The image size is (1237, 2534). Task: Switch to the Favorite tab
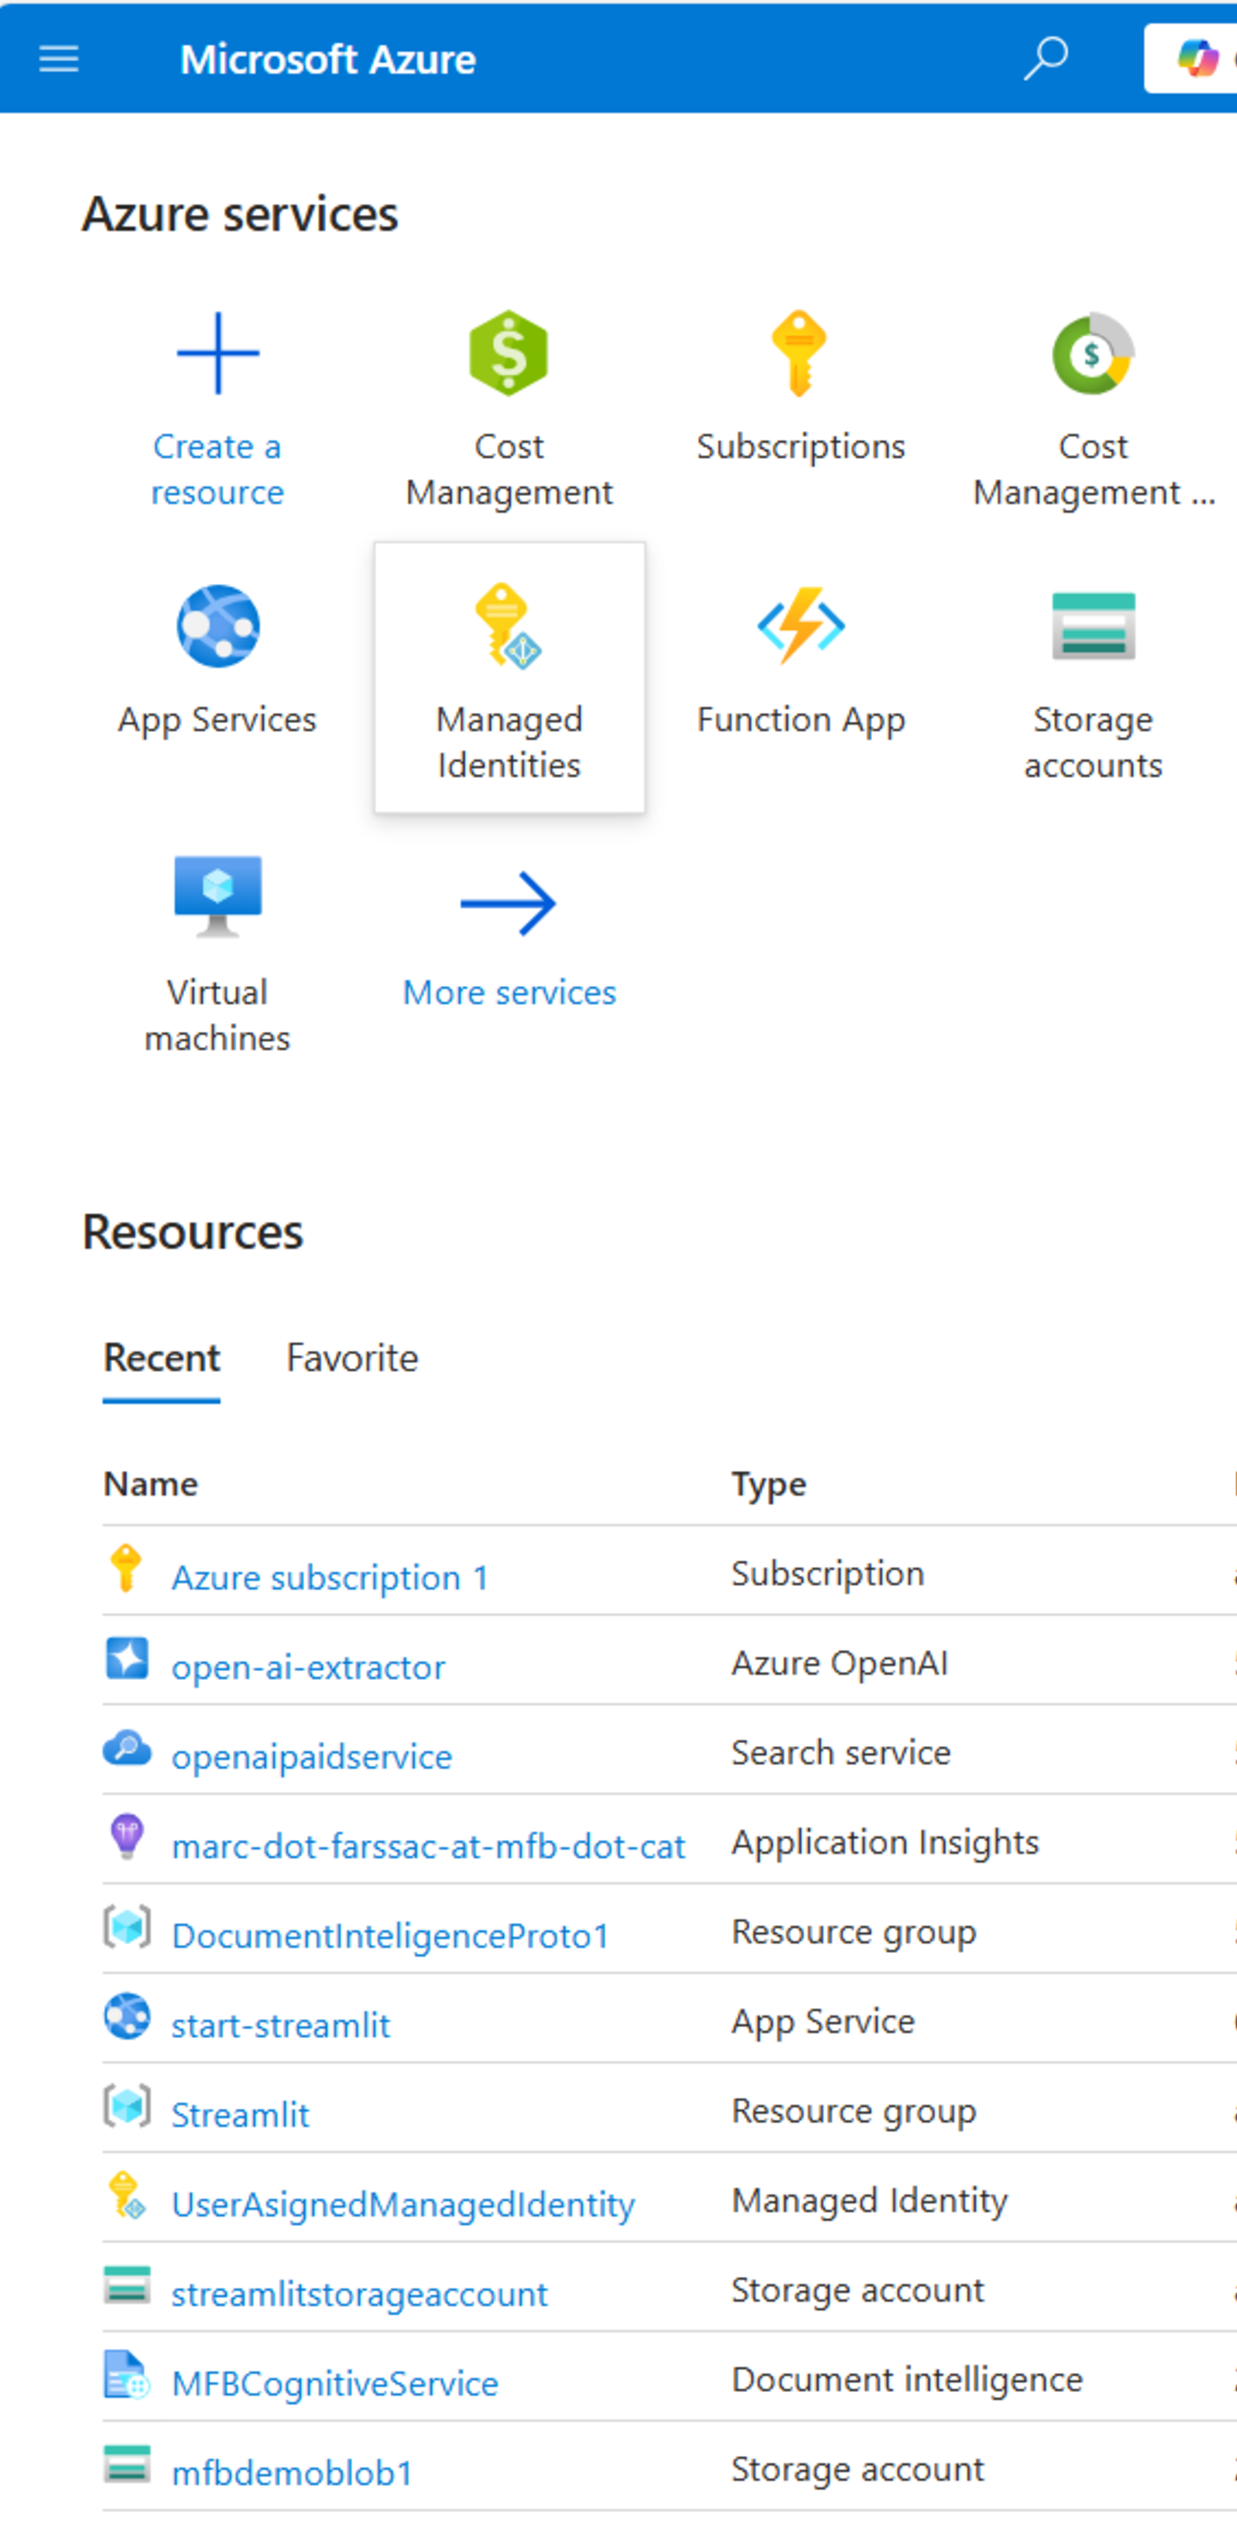pos(352,1358)
